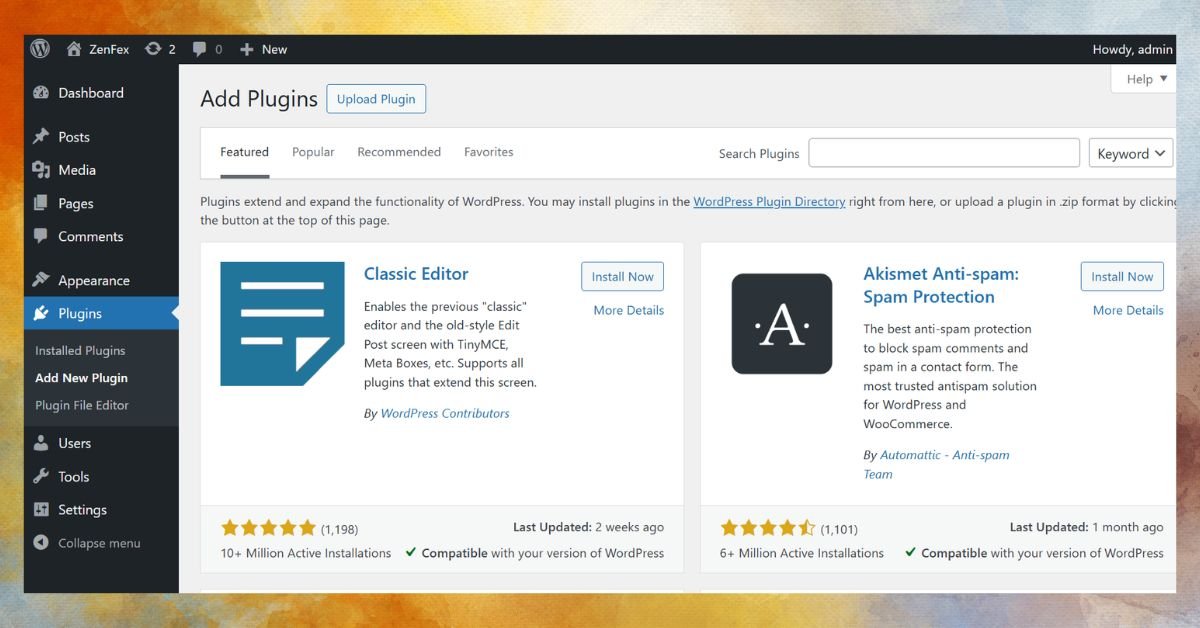Screen dimensions: 1200x628
Task: View More Details for Akismet Anti-spam
Action: pos(1128,310)
